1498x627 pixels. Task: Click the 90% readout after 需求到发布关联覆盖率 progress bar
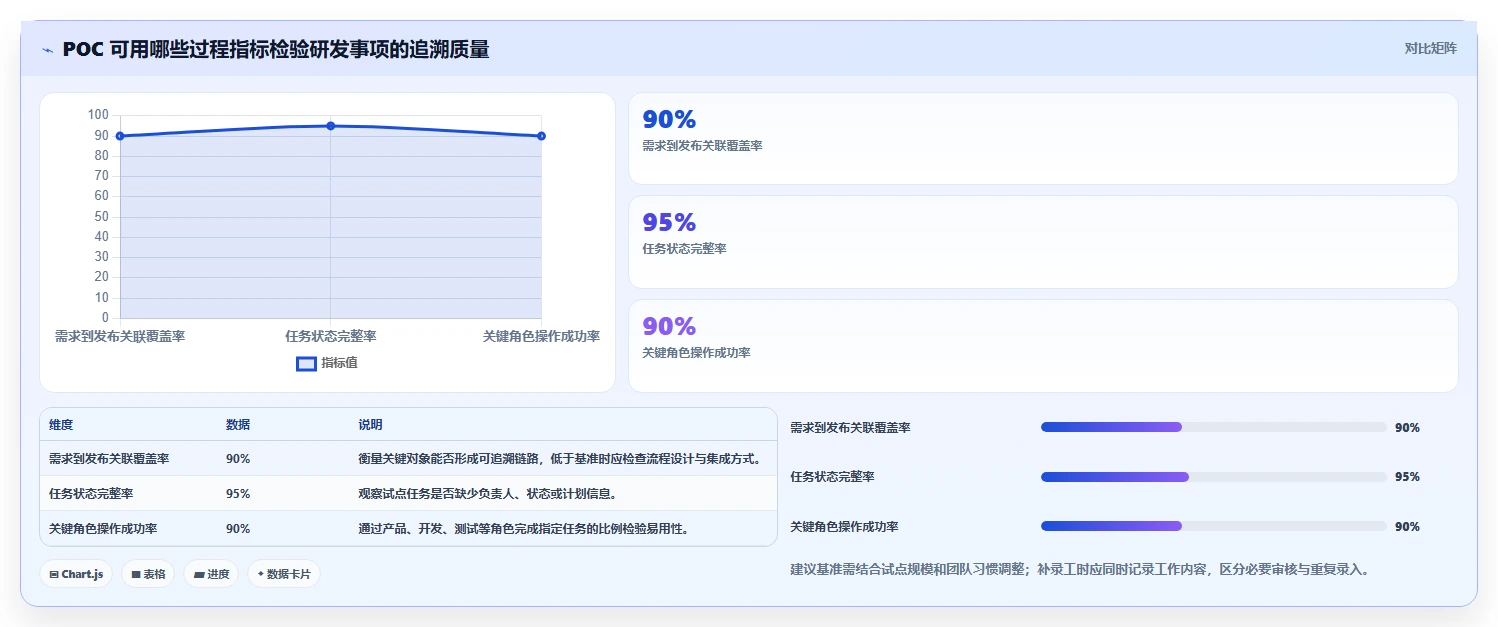tap(1407, 428)
